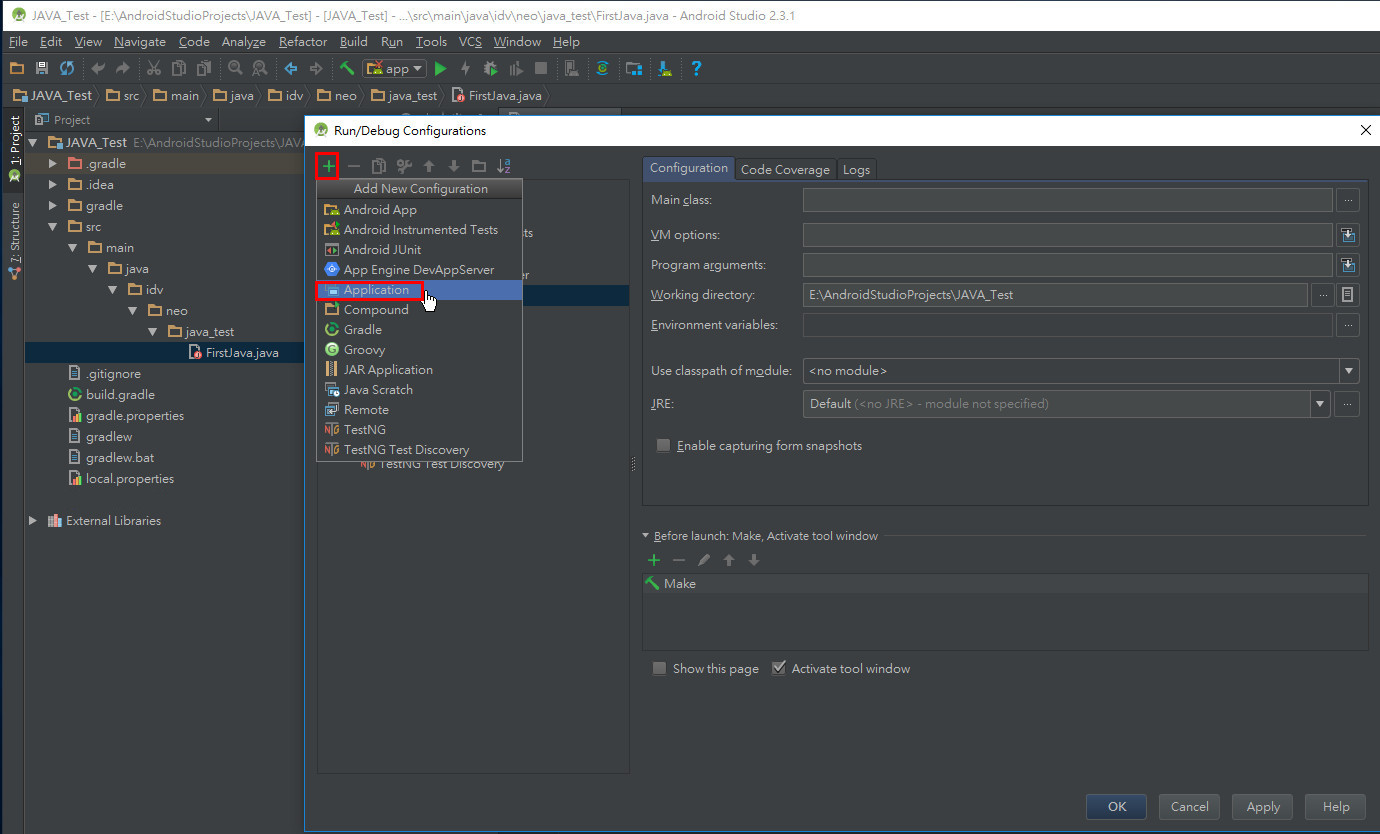Click into the Main class input field
This screenshot has height=834, width=1380.
[1067, 200]
